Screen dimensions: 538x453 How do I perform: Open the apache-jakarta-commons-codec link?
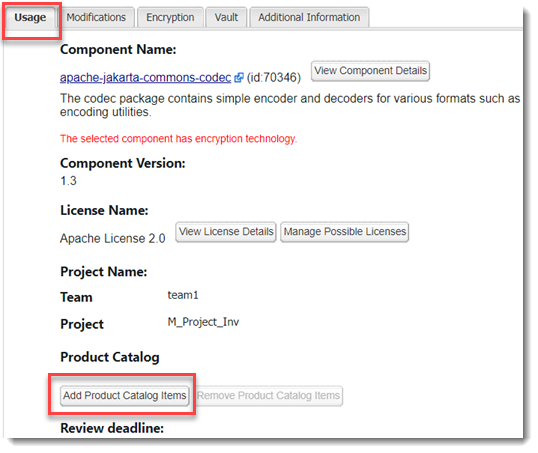(x=145, y=78)
